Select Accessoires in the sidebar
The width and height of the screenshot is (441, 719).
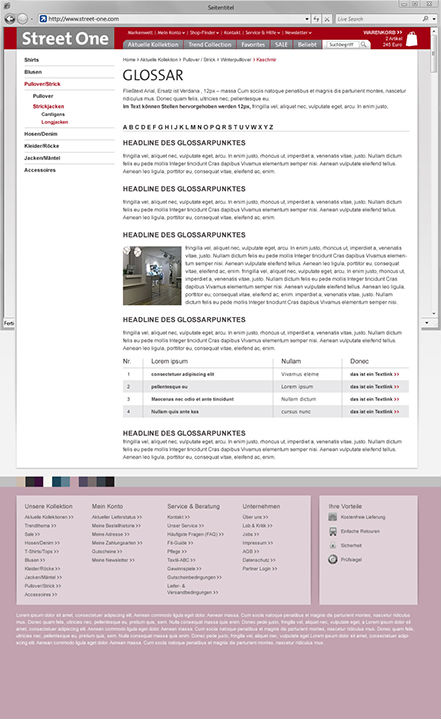tap(40, 170)
